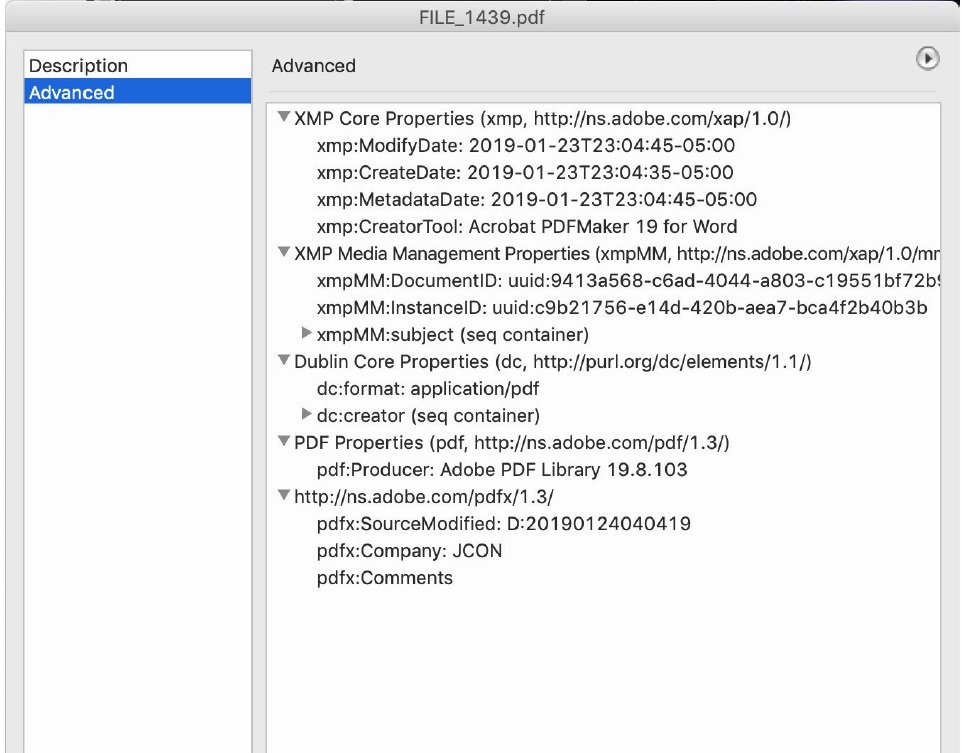Select the xmp:CreateDate entry

coord(524,172)
